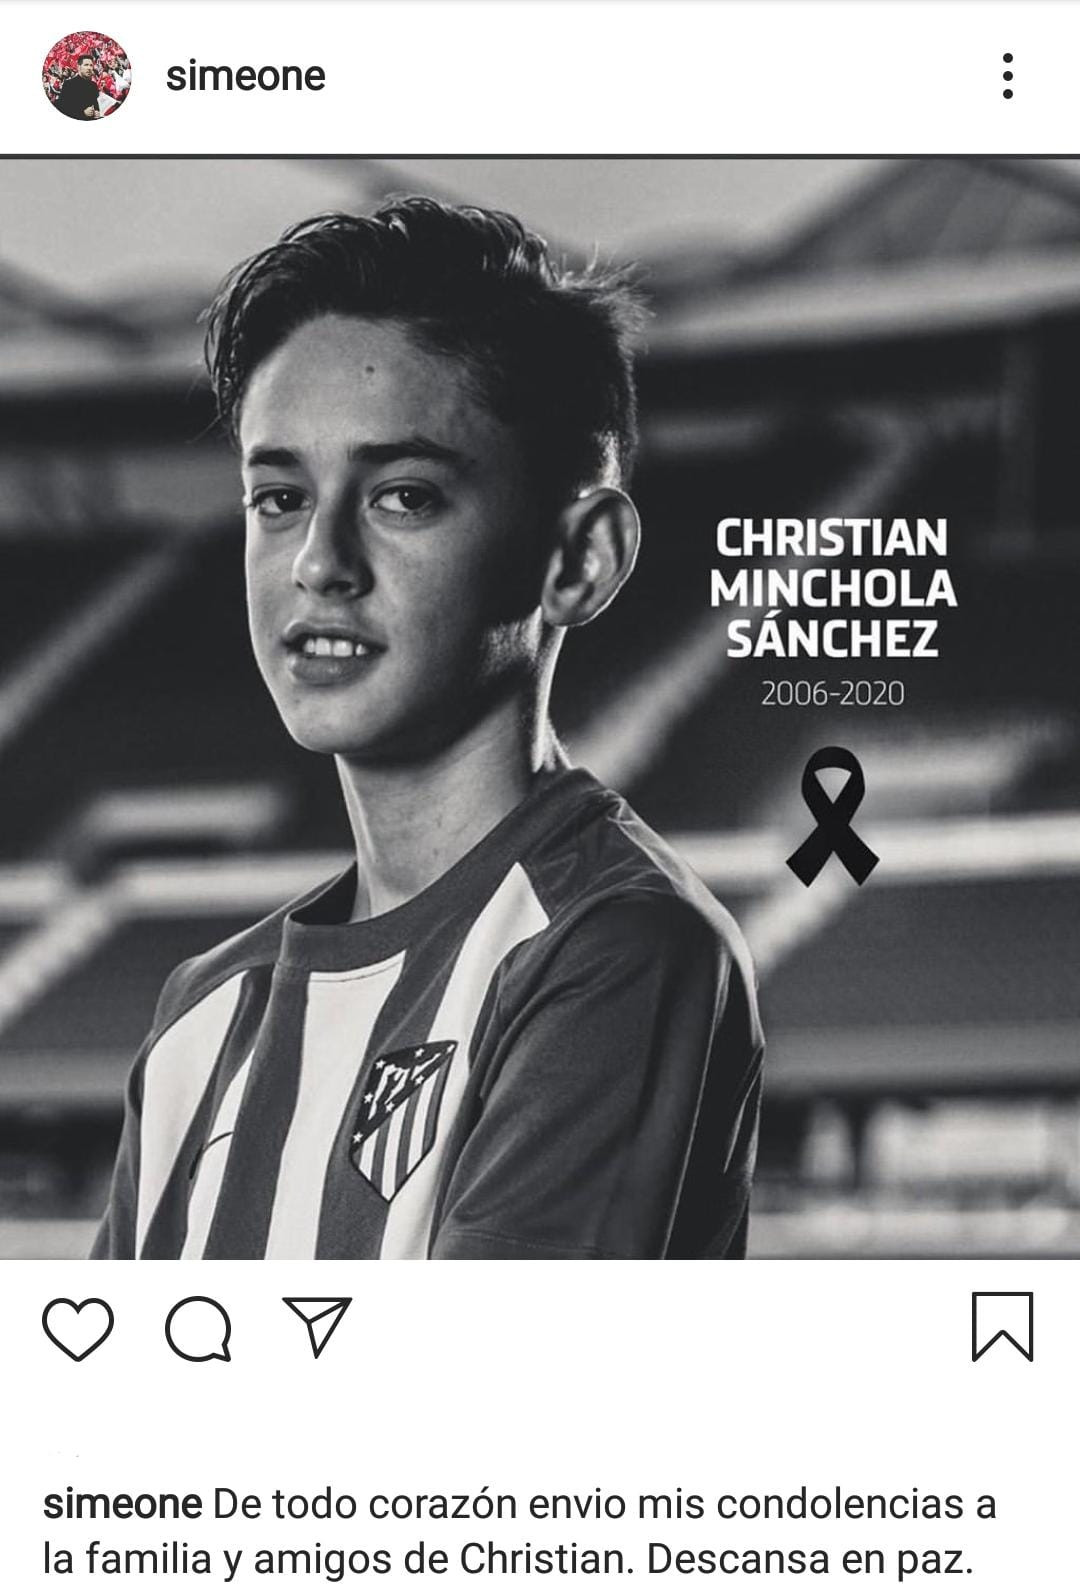Tap the 2006-2020 dates in the photo
Screen dimensions: 1080x1589
832,693
